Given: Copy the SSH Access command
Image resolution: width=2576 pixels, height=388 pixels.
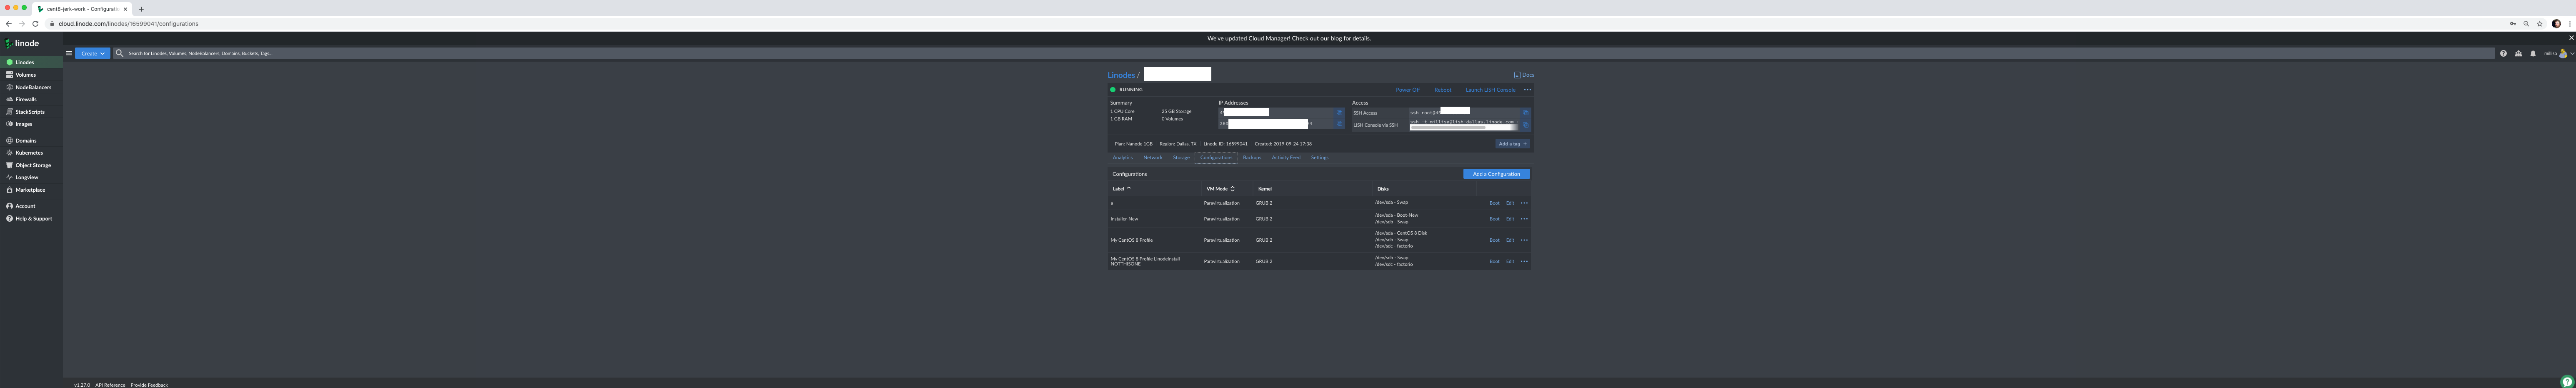Looking at the screenshot, I should 1525,113.
